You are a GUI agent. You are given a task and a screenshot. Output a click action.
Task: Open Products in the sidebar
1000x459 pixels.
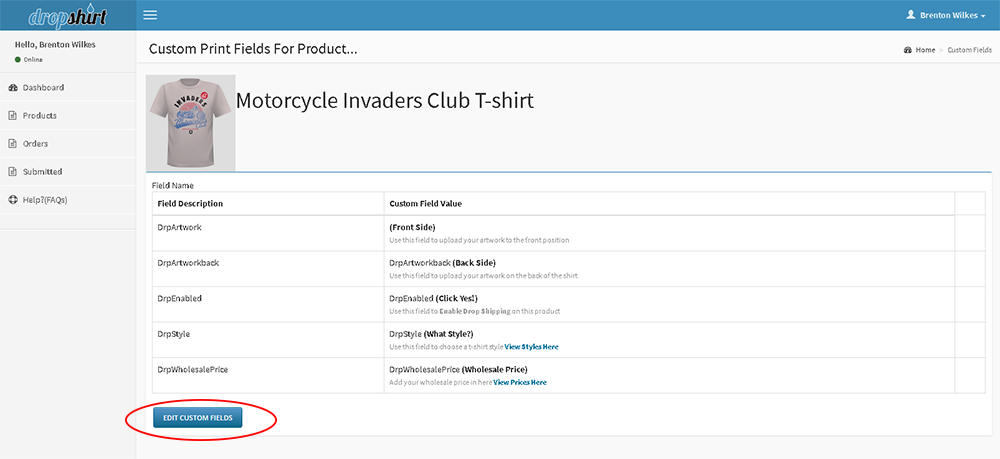(x=68, y=115)
